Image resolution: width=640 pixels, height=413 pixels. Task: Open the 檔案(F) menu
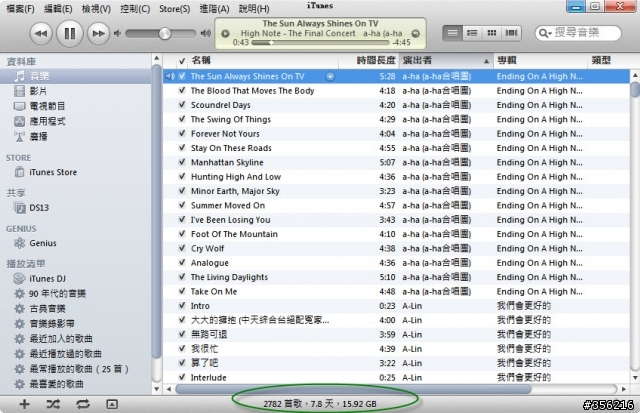pos(20,9)
